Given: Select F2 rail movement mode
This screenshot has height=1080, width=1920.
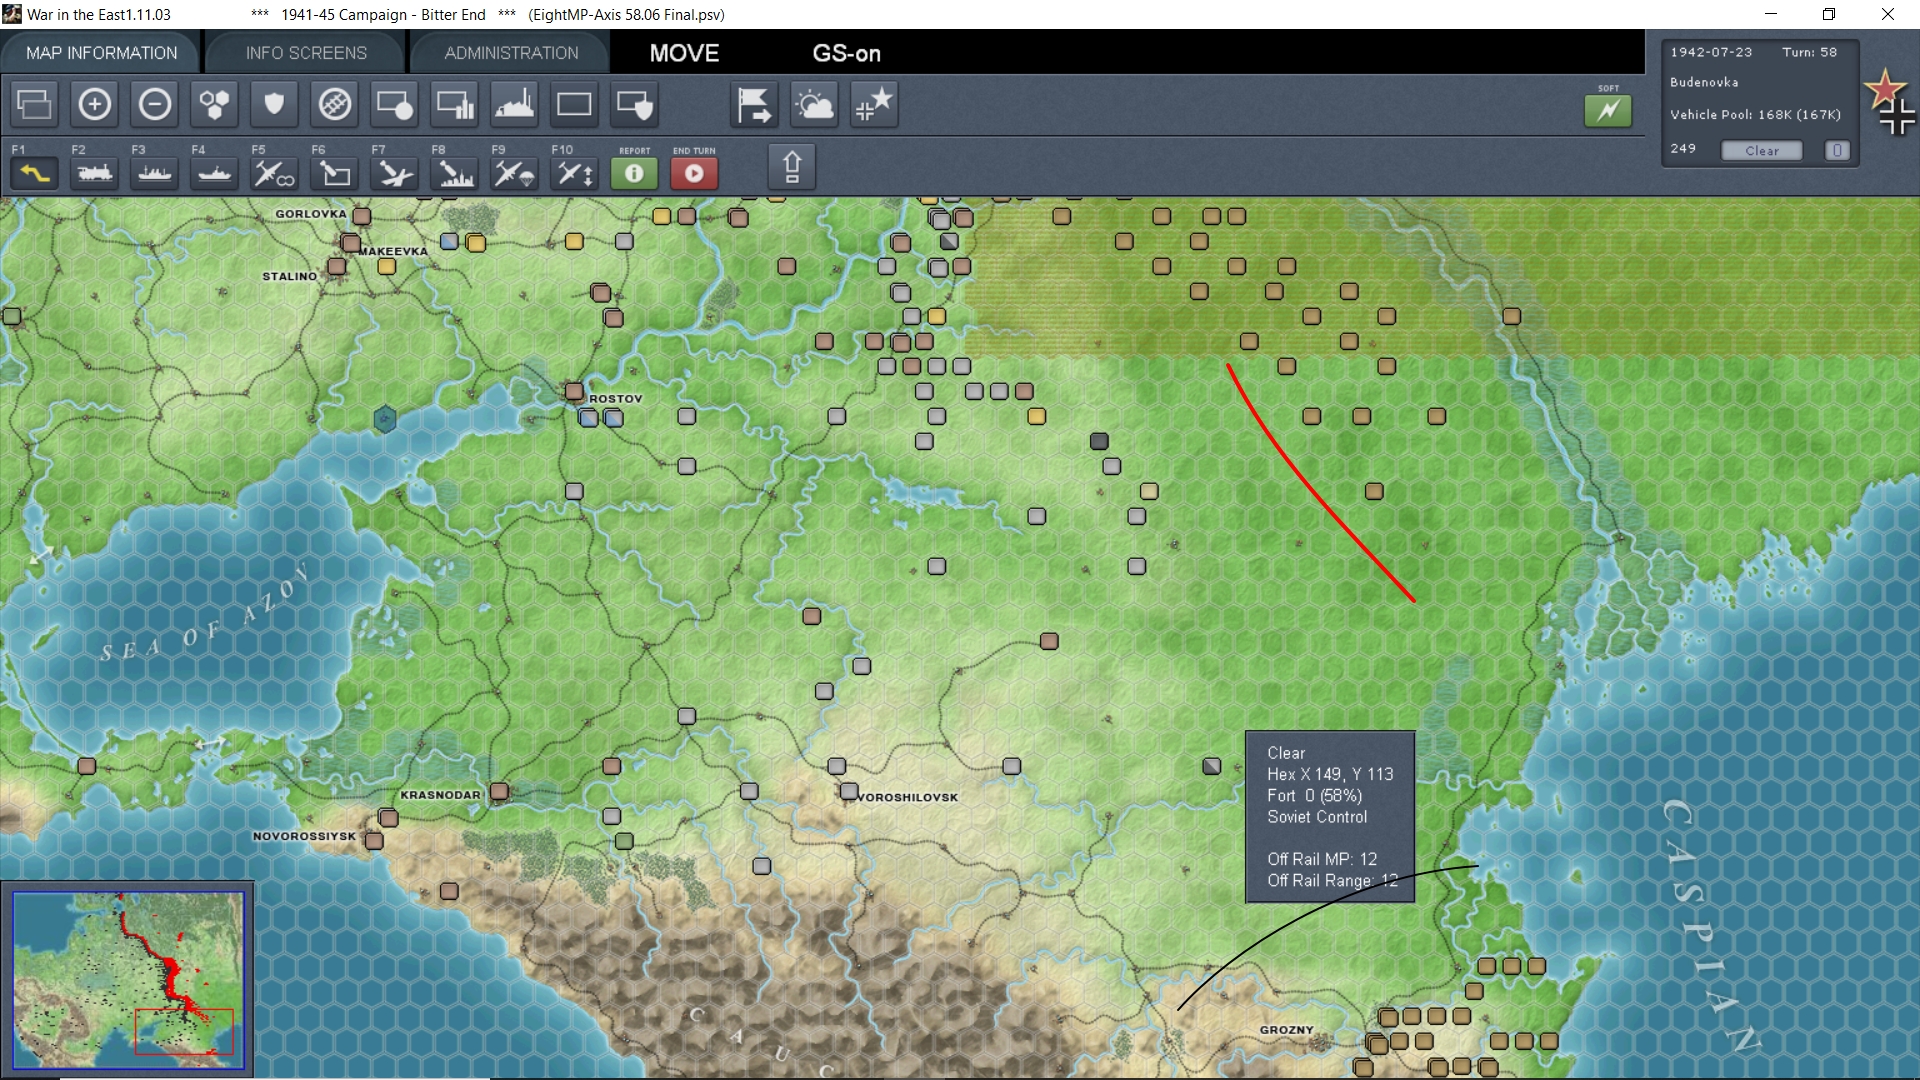Looking at the screenshot, I should tap(95, 173).
